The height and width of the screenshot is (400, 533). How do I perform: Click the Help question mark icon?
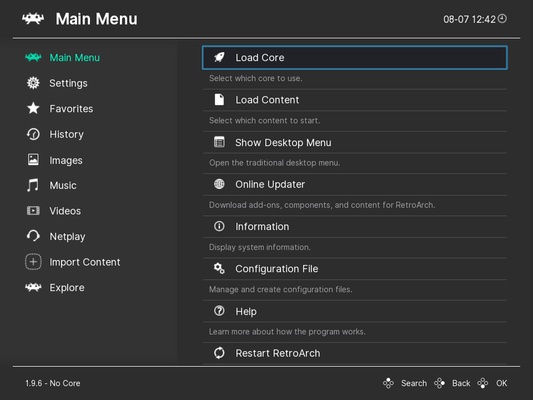pyautogui.click(x=219, y=311)
